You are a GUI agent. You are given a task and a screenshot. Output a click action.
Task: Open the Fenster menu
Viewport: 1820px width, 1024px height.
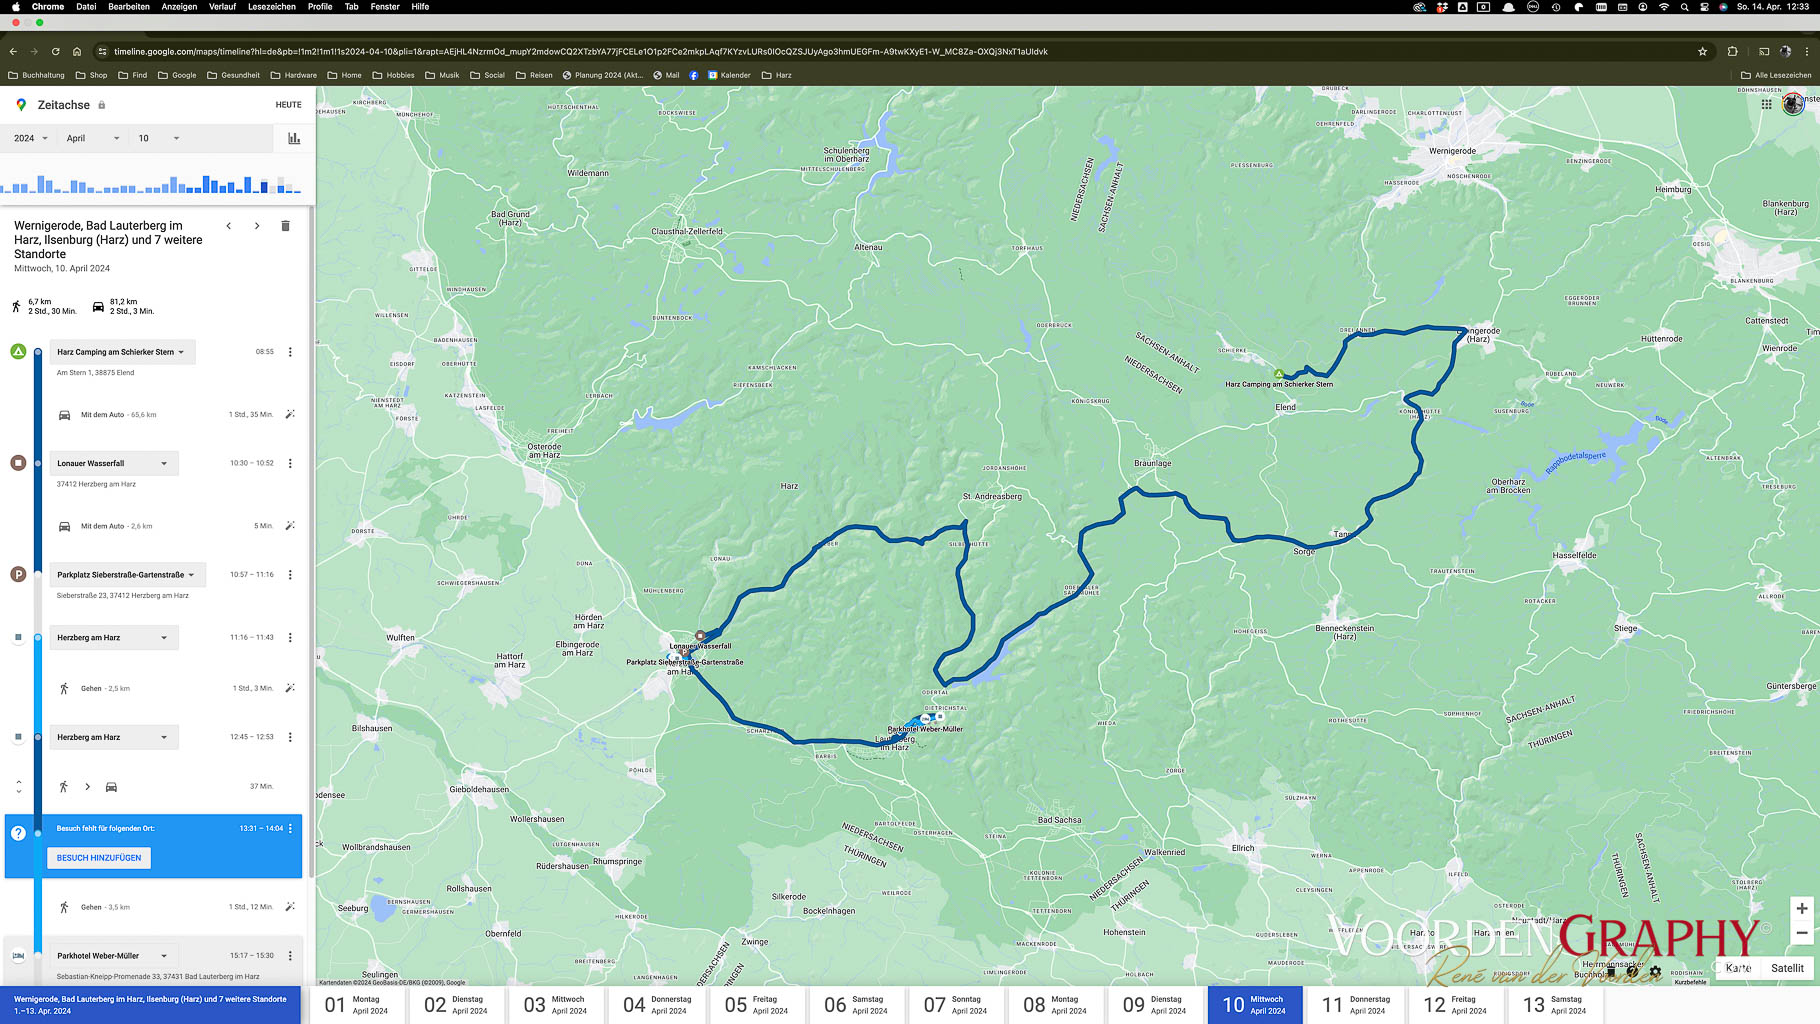click(385, 6)
